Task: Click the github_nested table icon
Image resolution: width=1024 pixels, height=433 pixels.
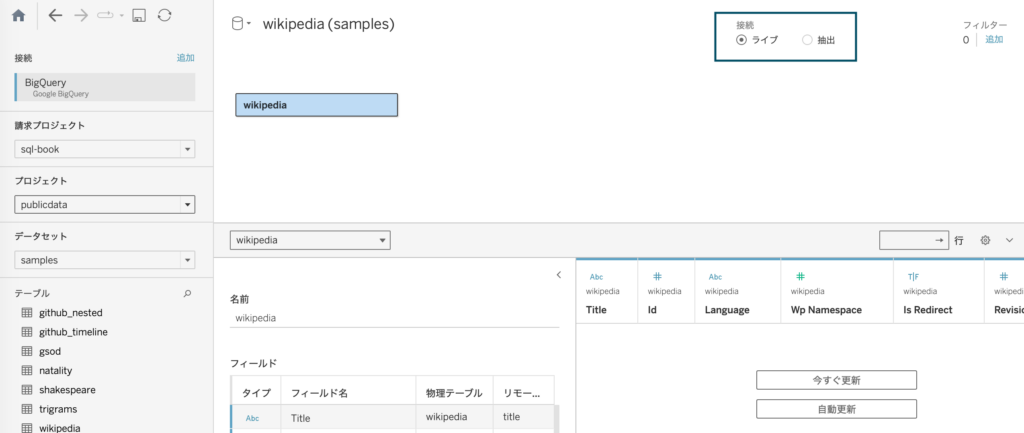Action: point(27,313)
